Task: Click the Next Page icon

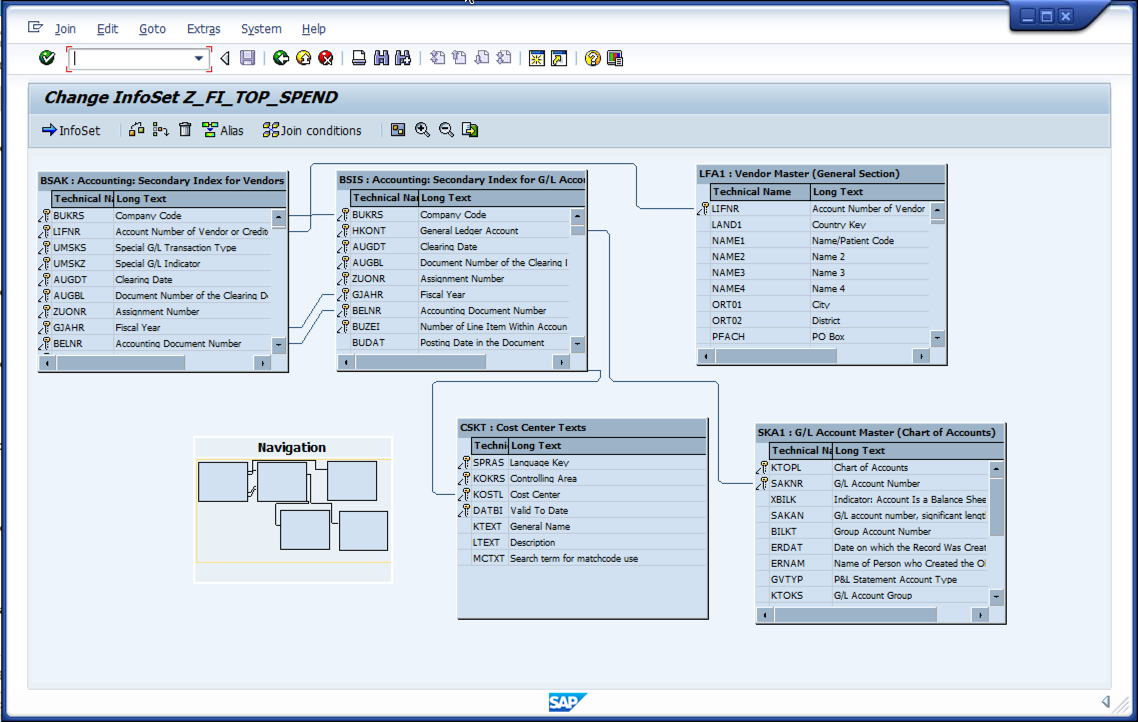Action: coord(482,58)
